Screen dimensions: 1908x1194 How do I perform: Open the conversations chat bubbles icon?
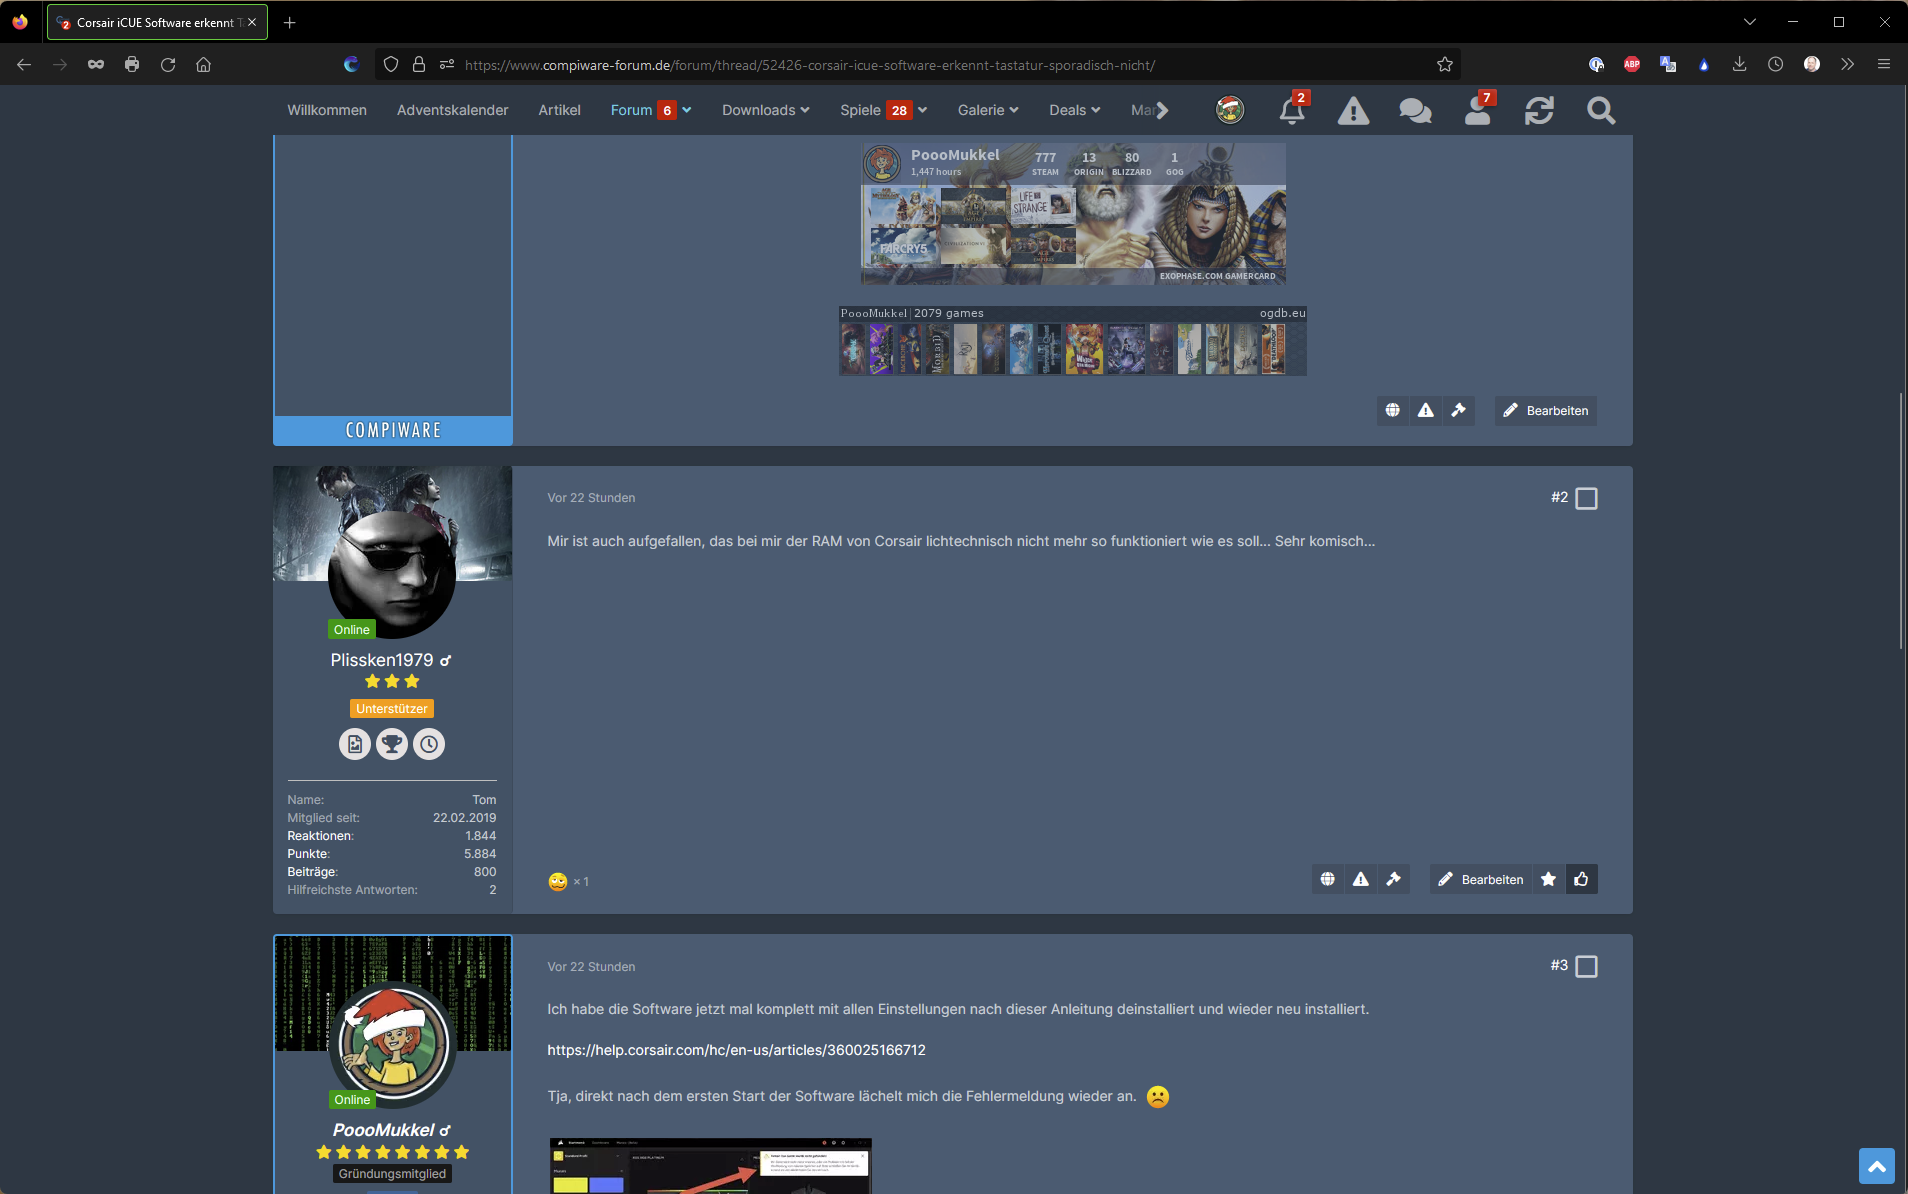click(1415, 111)
